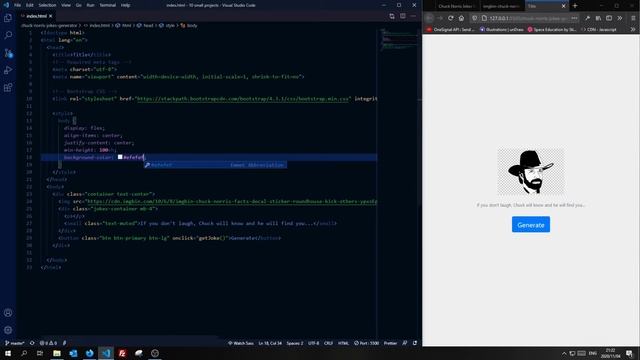Open the editor More Actions ellipsis
The width and height of the screenshot is (640, 360).
point(413,16)
